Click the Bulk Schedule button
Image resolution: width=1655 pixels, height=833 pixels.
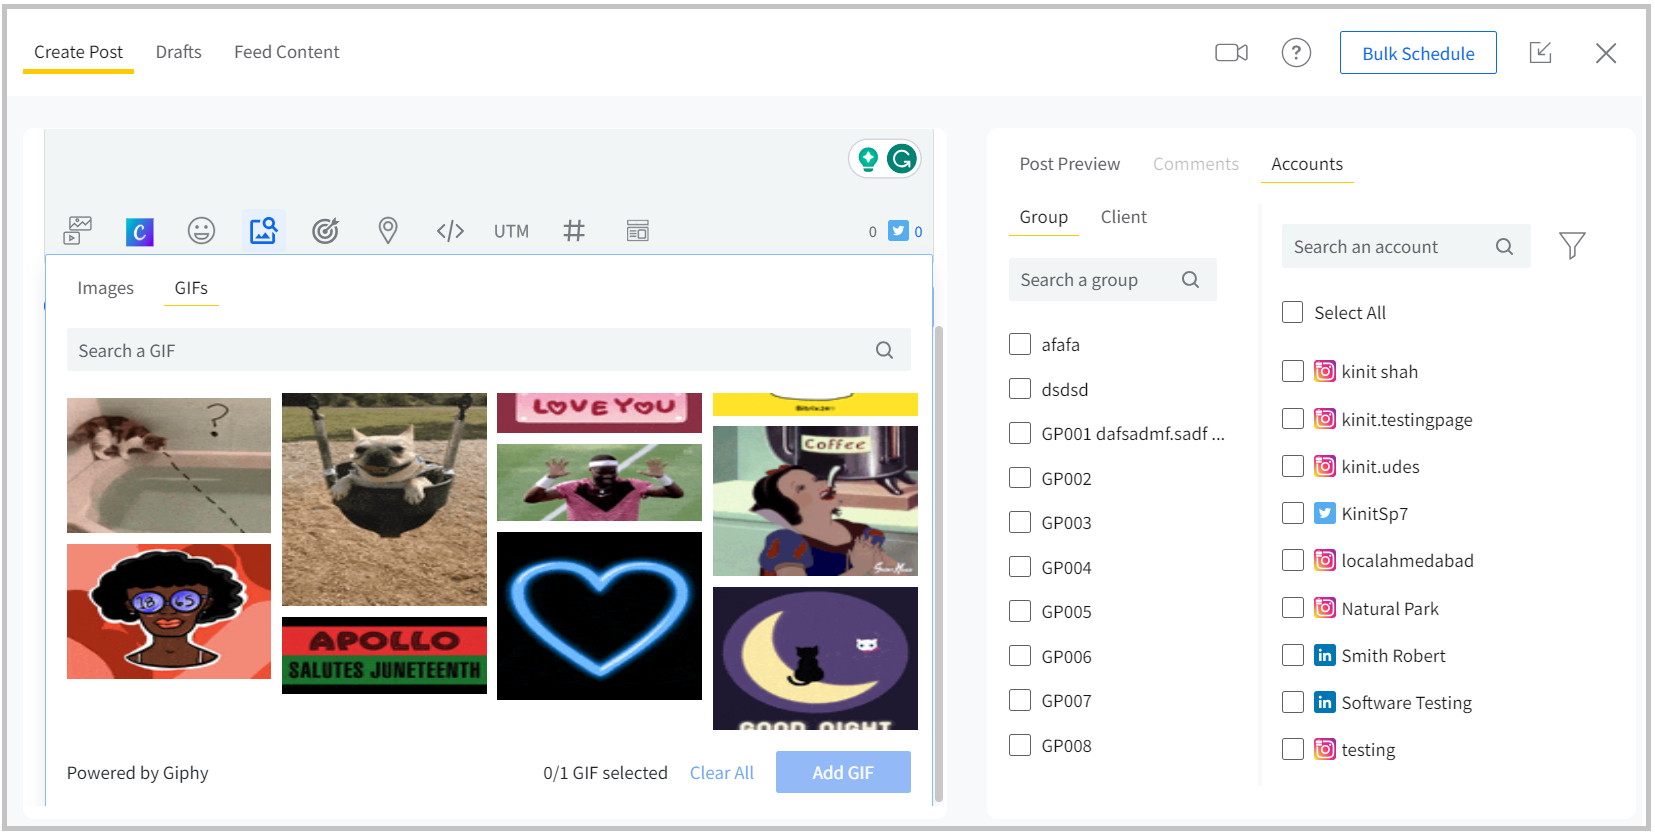1417,53
